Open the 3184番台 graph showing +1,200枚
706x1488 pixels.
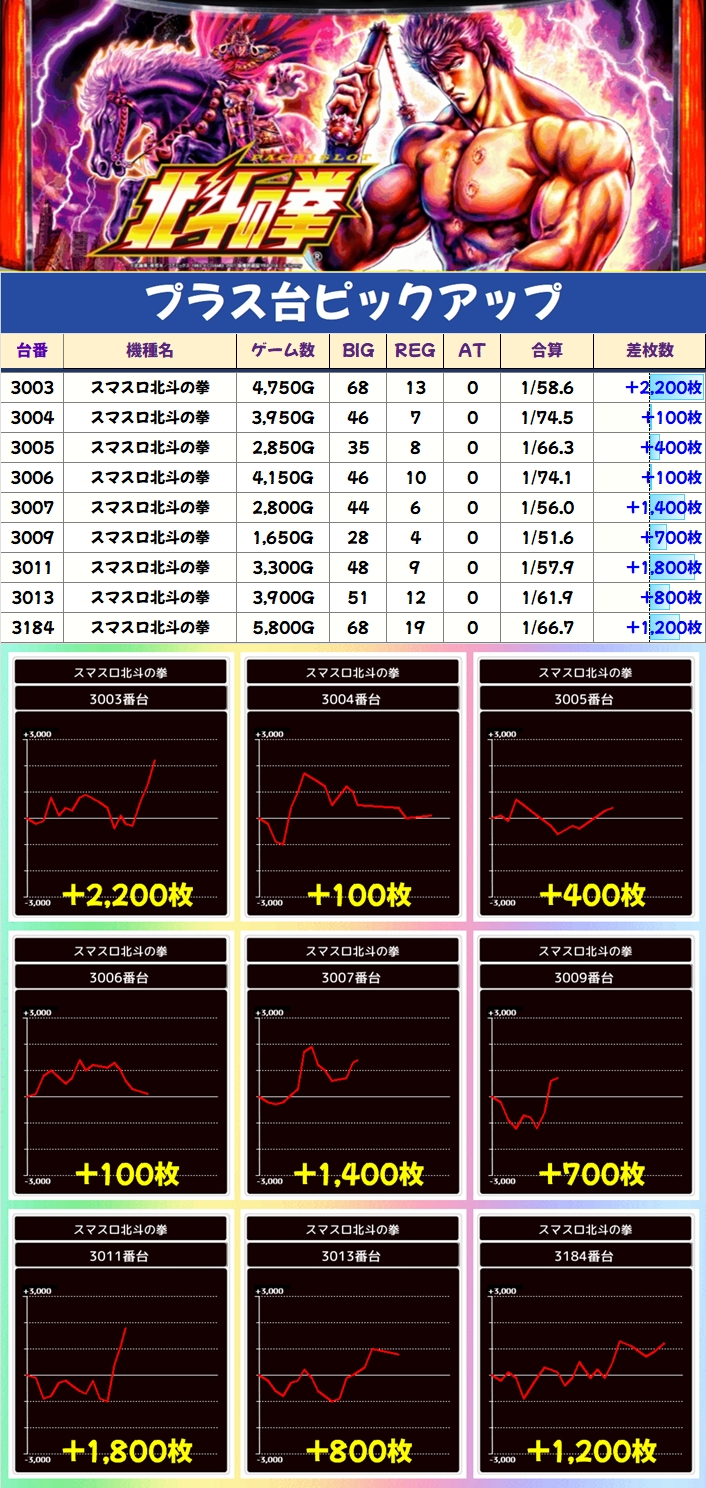(585, 1346)
